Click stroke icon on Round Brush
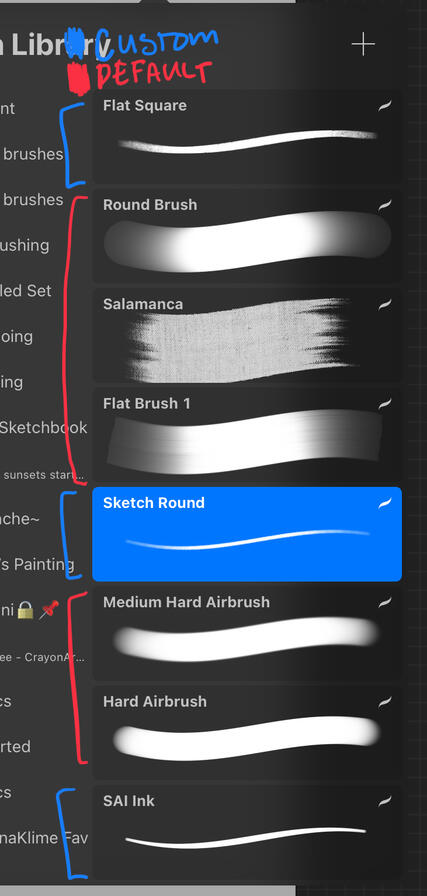The image size is (427, 896). [x=385, y=205]
